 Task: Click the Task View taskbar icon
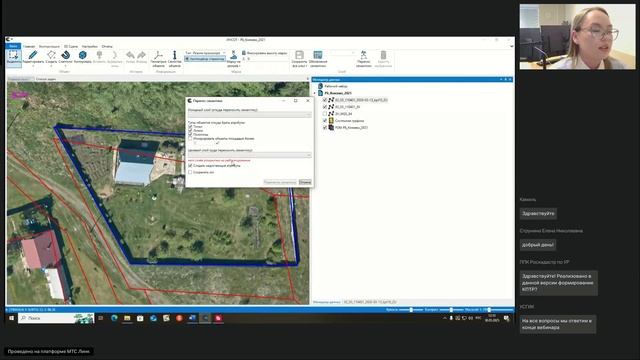(100, 318)
